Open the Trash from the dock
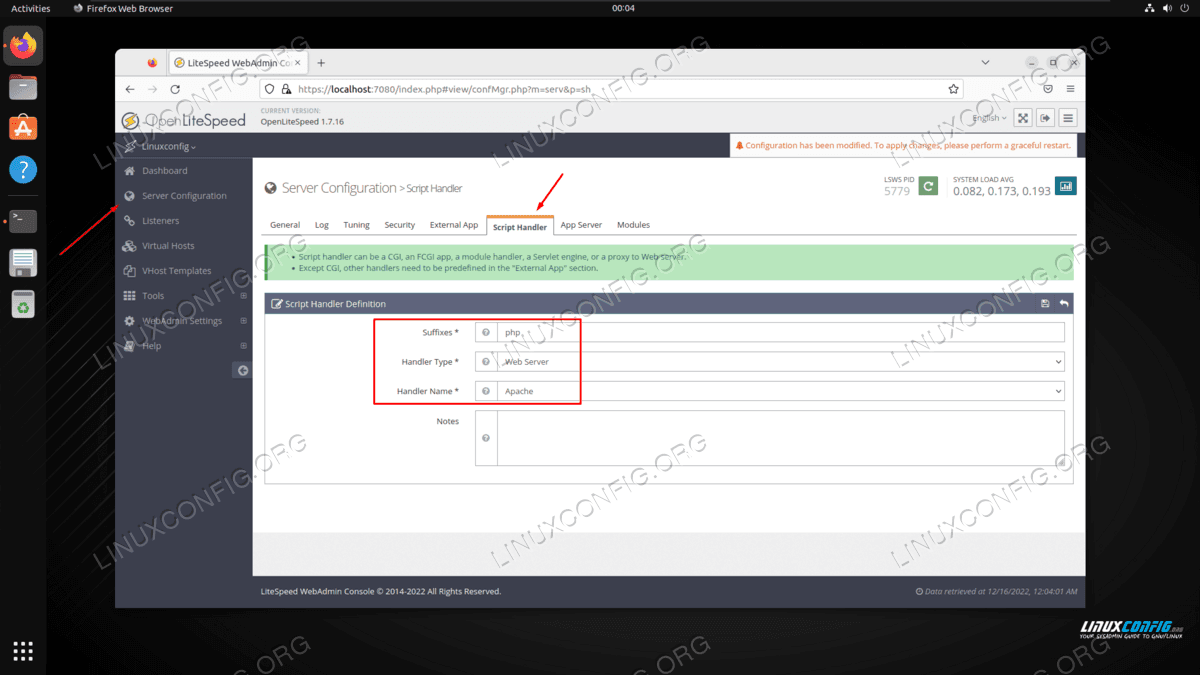This screenshot has height=675, width=1200. [x=23, y=304]
